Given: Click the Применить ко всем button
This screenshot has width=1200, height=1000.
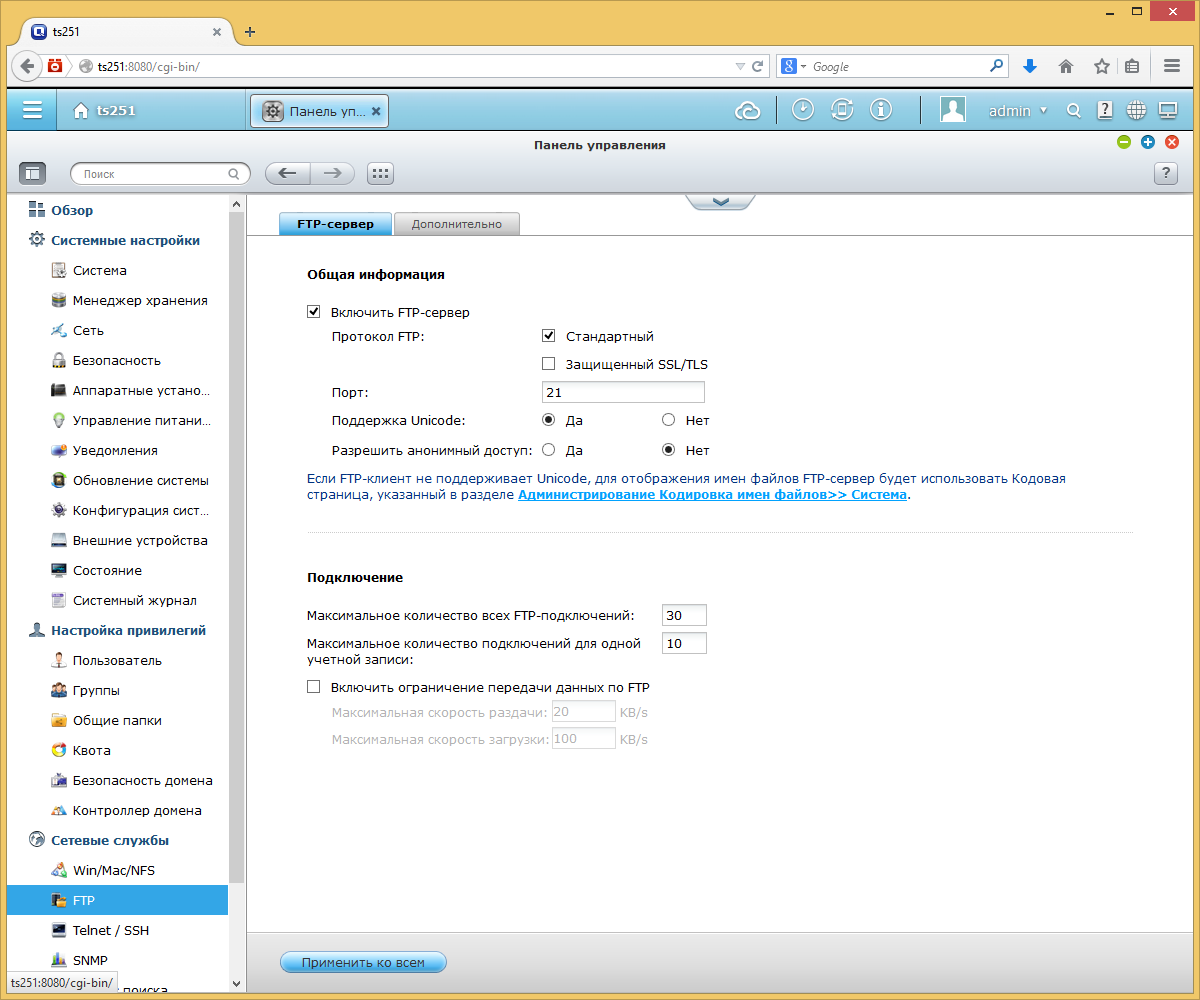Looking at the screenshot, I should pyautogui.click(x=363, y=963).
